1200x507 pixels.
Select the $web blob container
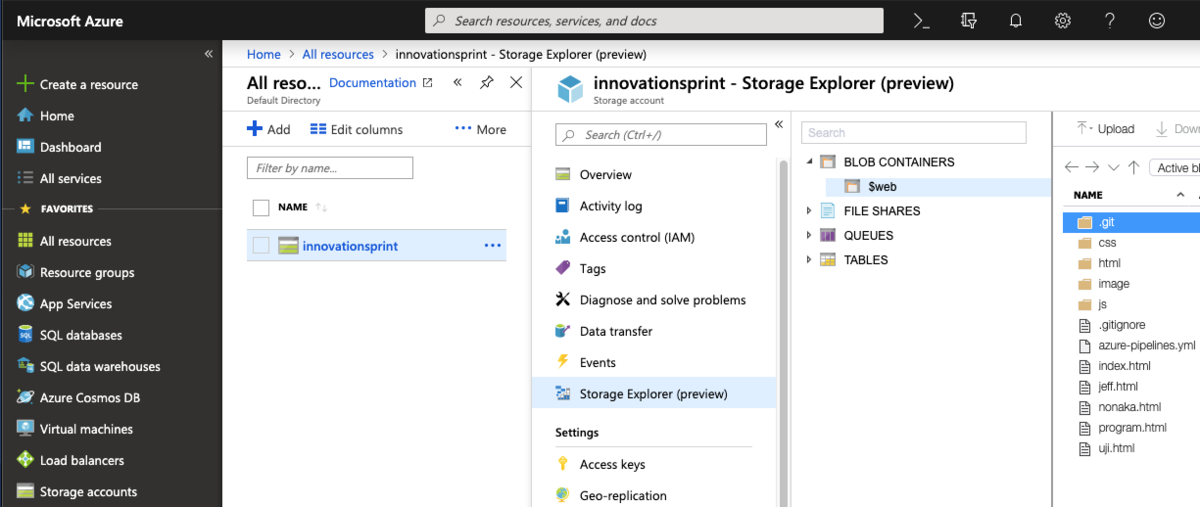tap(881, 187)
